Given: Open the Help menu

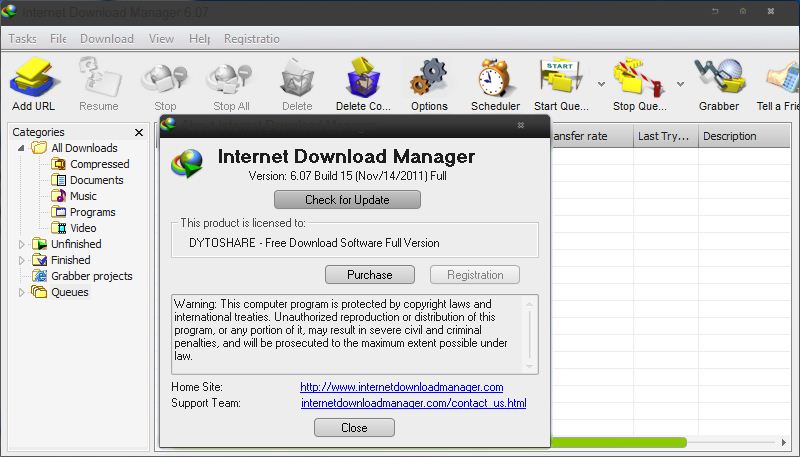Looking at the screenshot, I should point(199,39).
